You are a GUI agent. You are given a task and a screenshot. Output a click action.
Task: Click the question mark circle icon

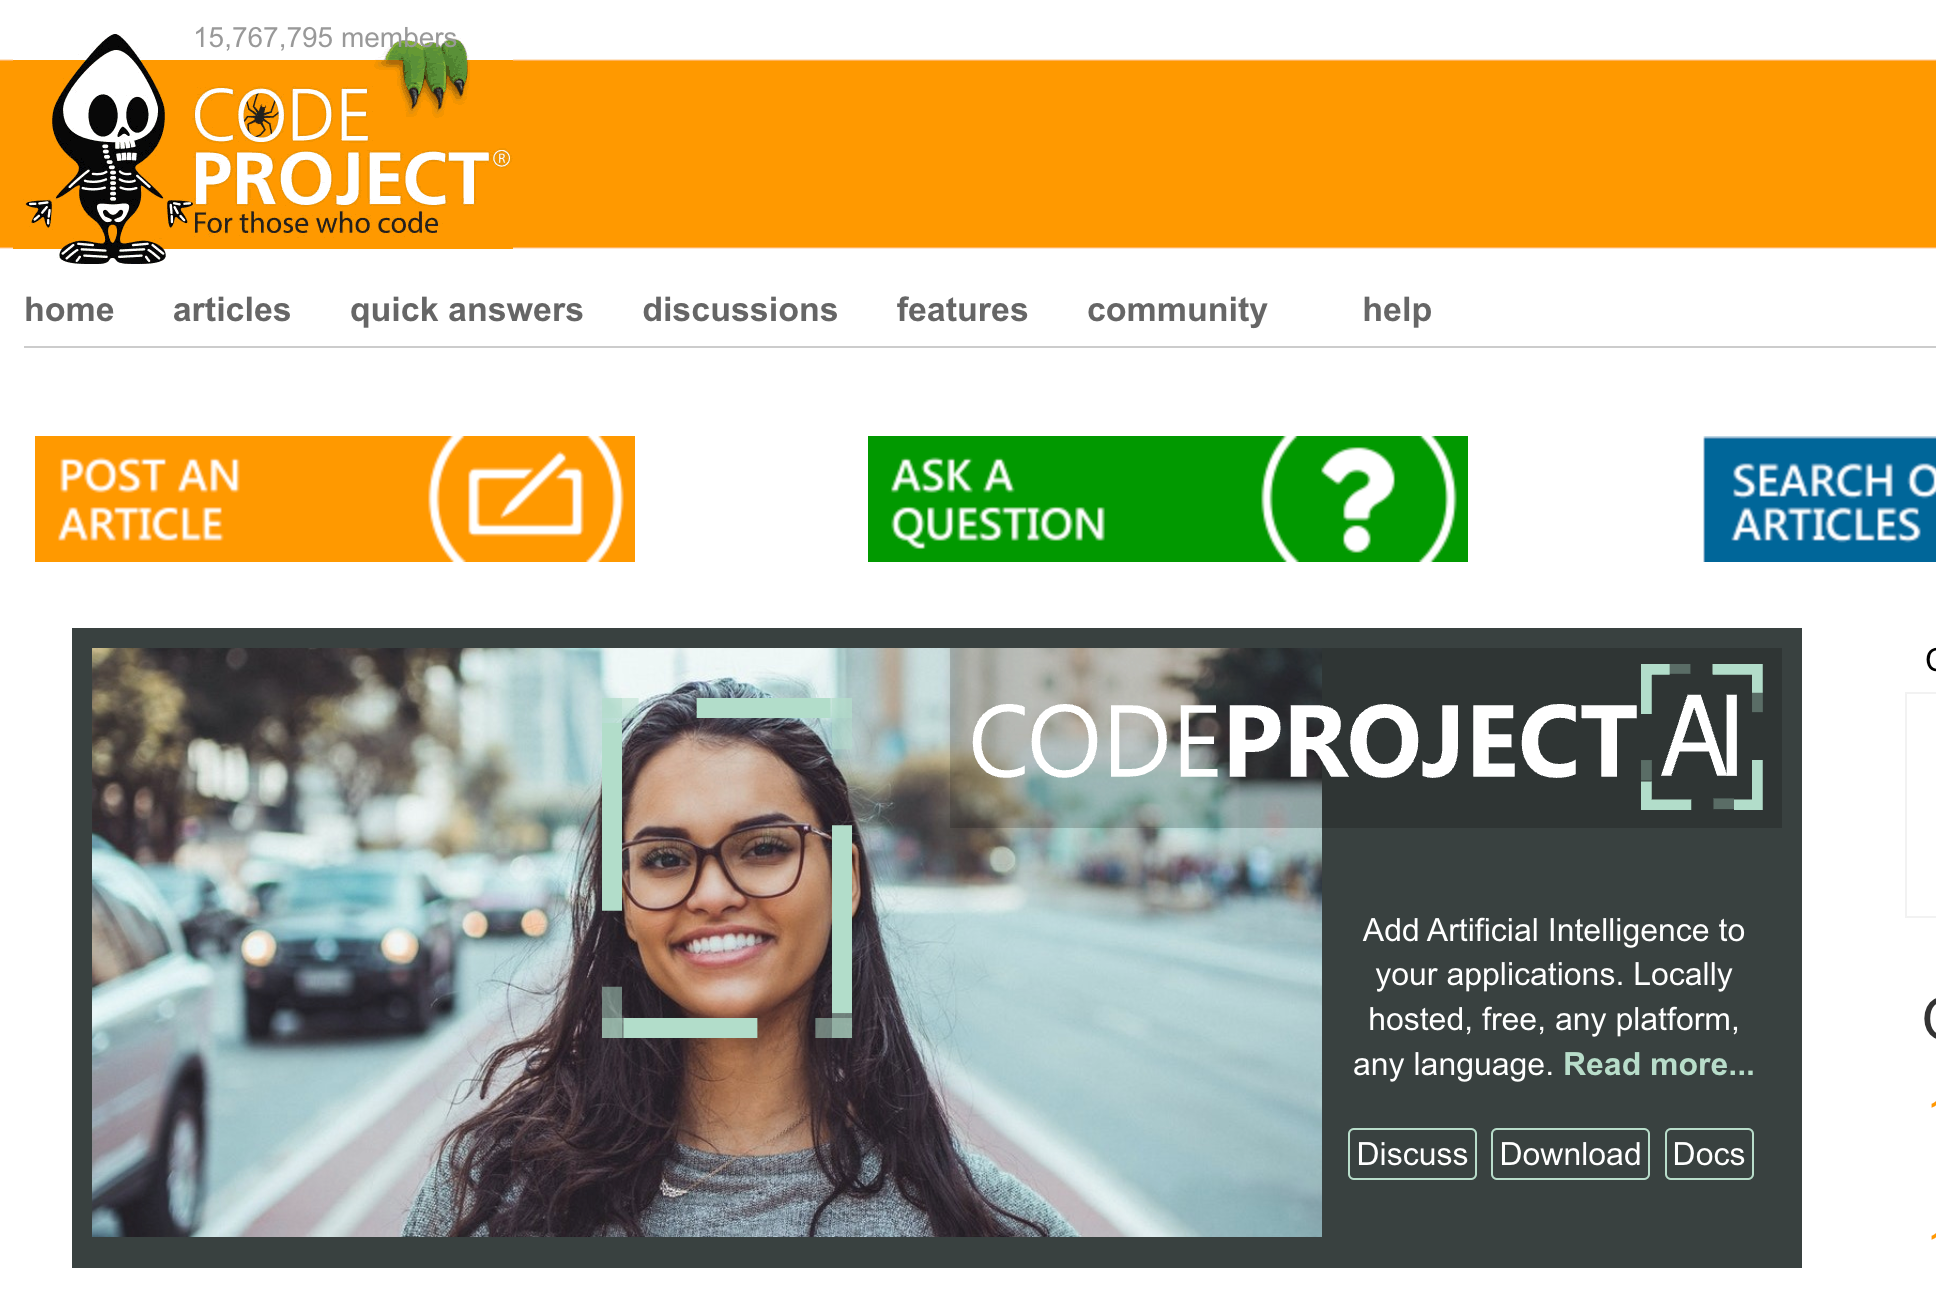(1358, 499)
